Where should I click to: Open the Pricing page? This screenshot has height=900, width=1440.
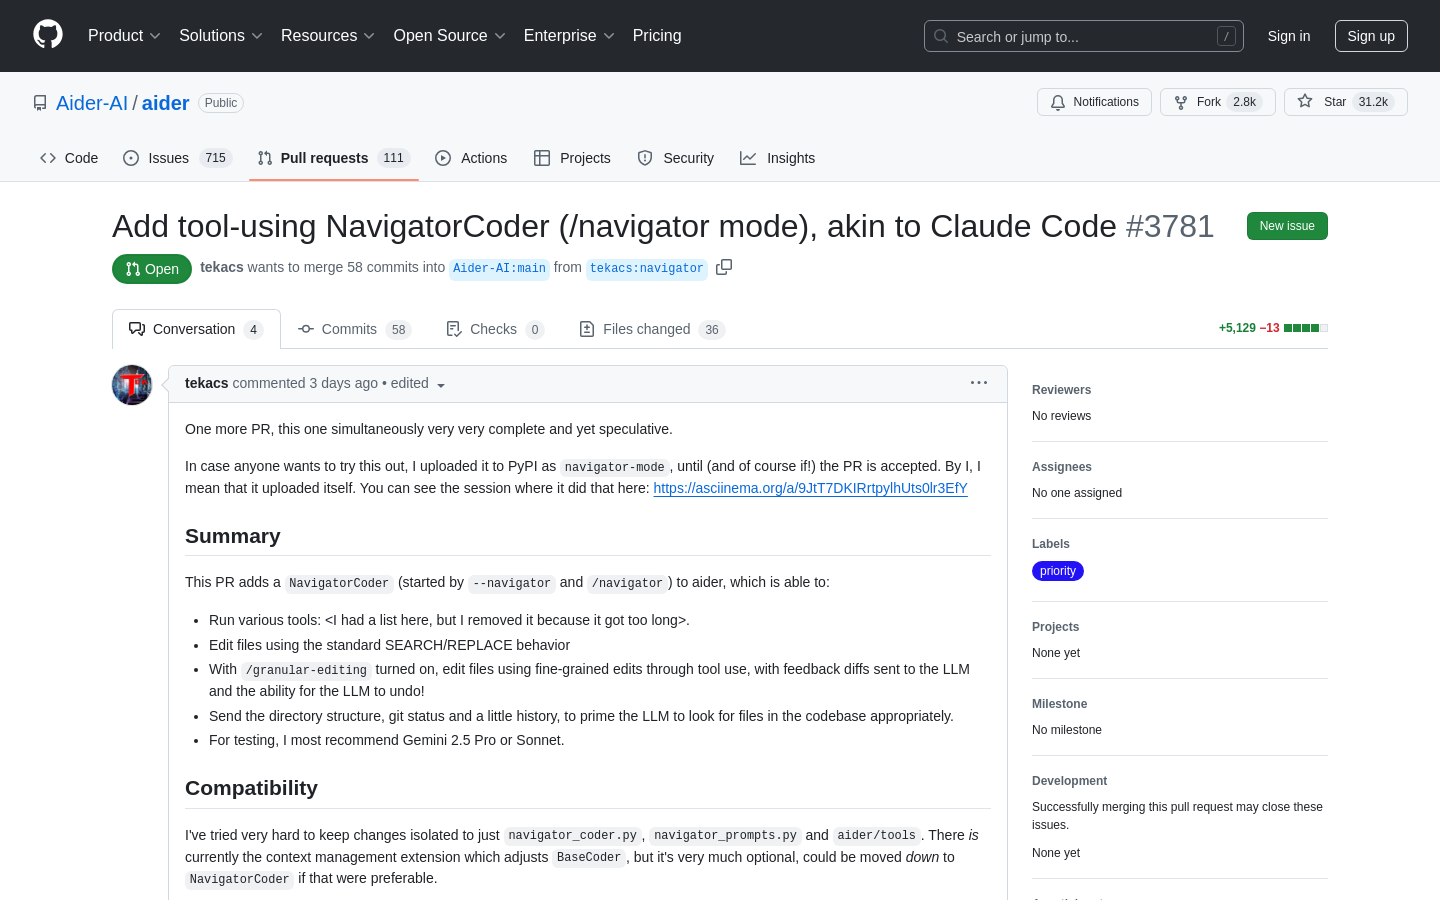click(x=657, y=36)
